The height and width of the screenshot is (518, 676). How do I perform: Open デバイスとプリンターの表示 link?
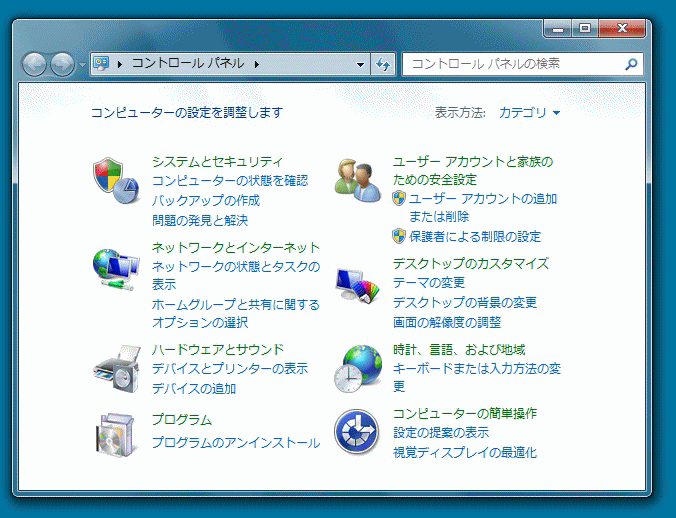click(230, 368)
